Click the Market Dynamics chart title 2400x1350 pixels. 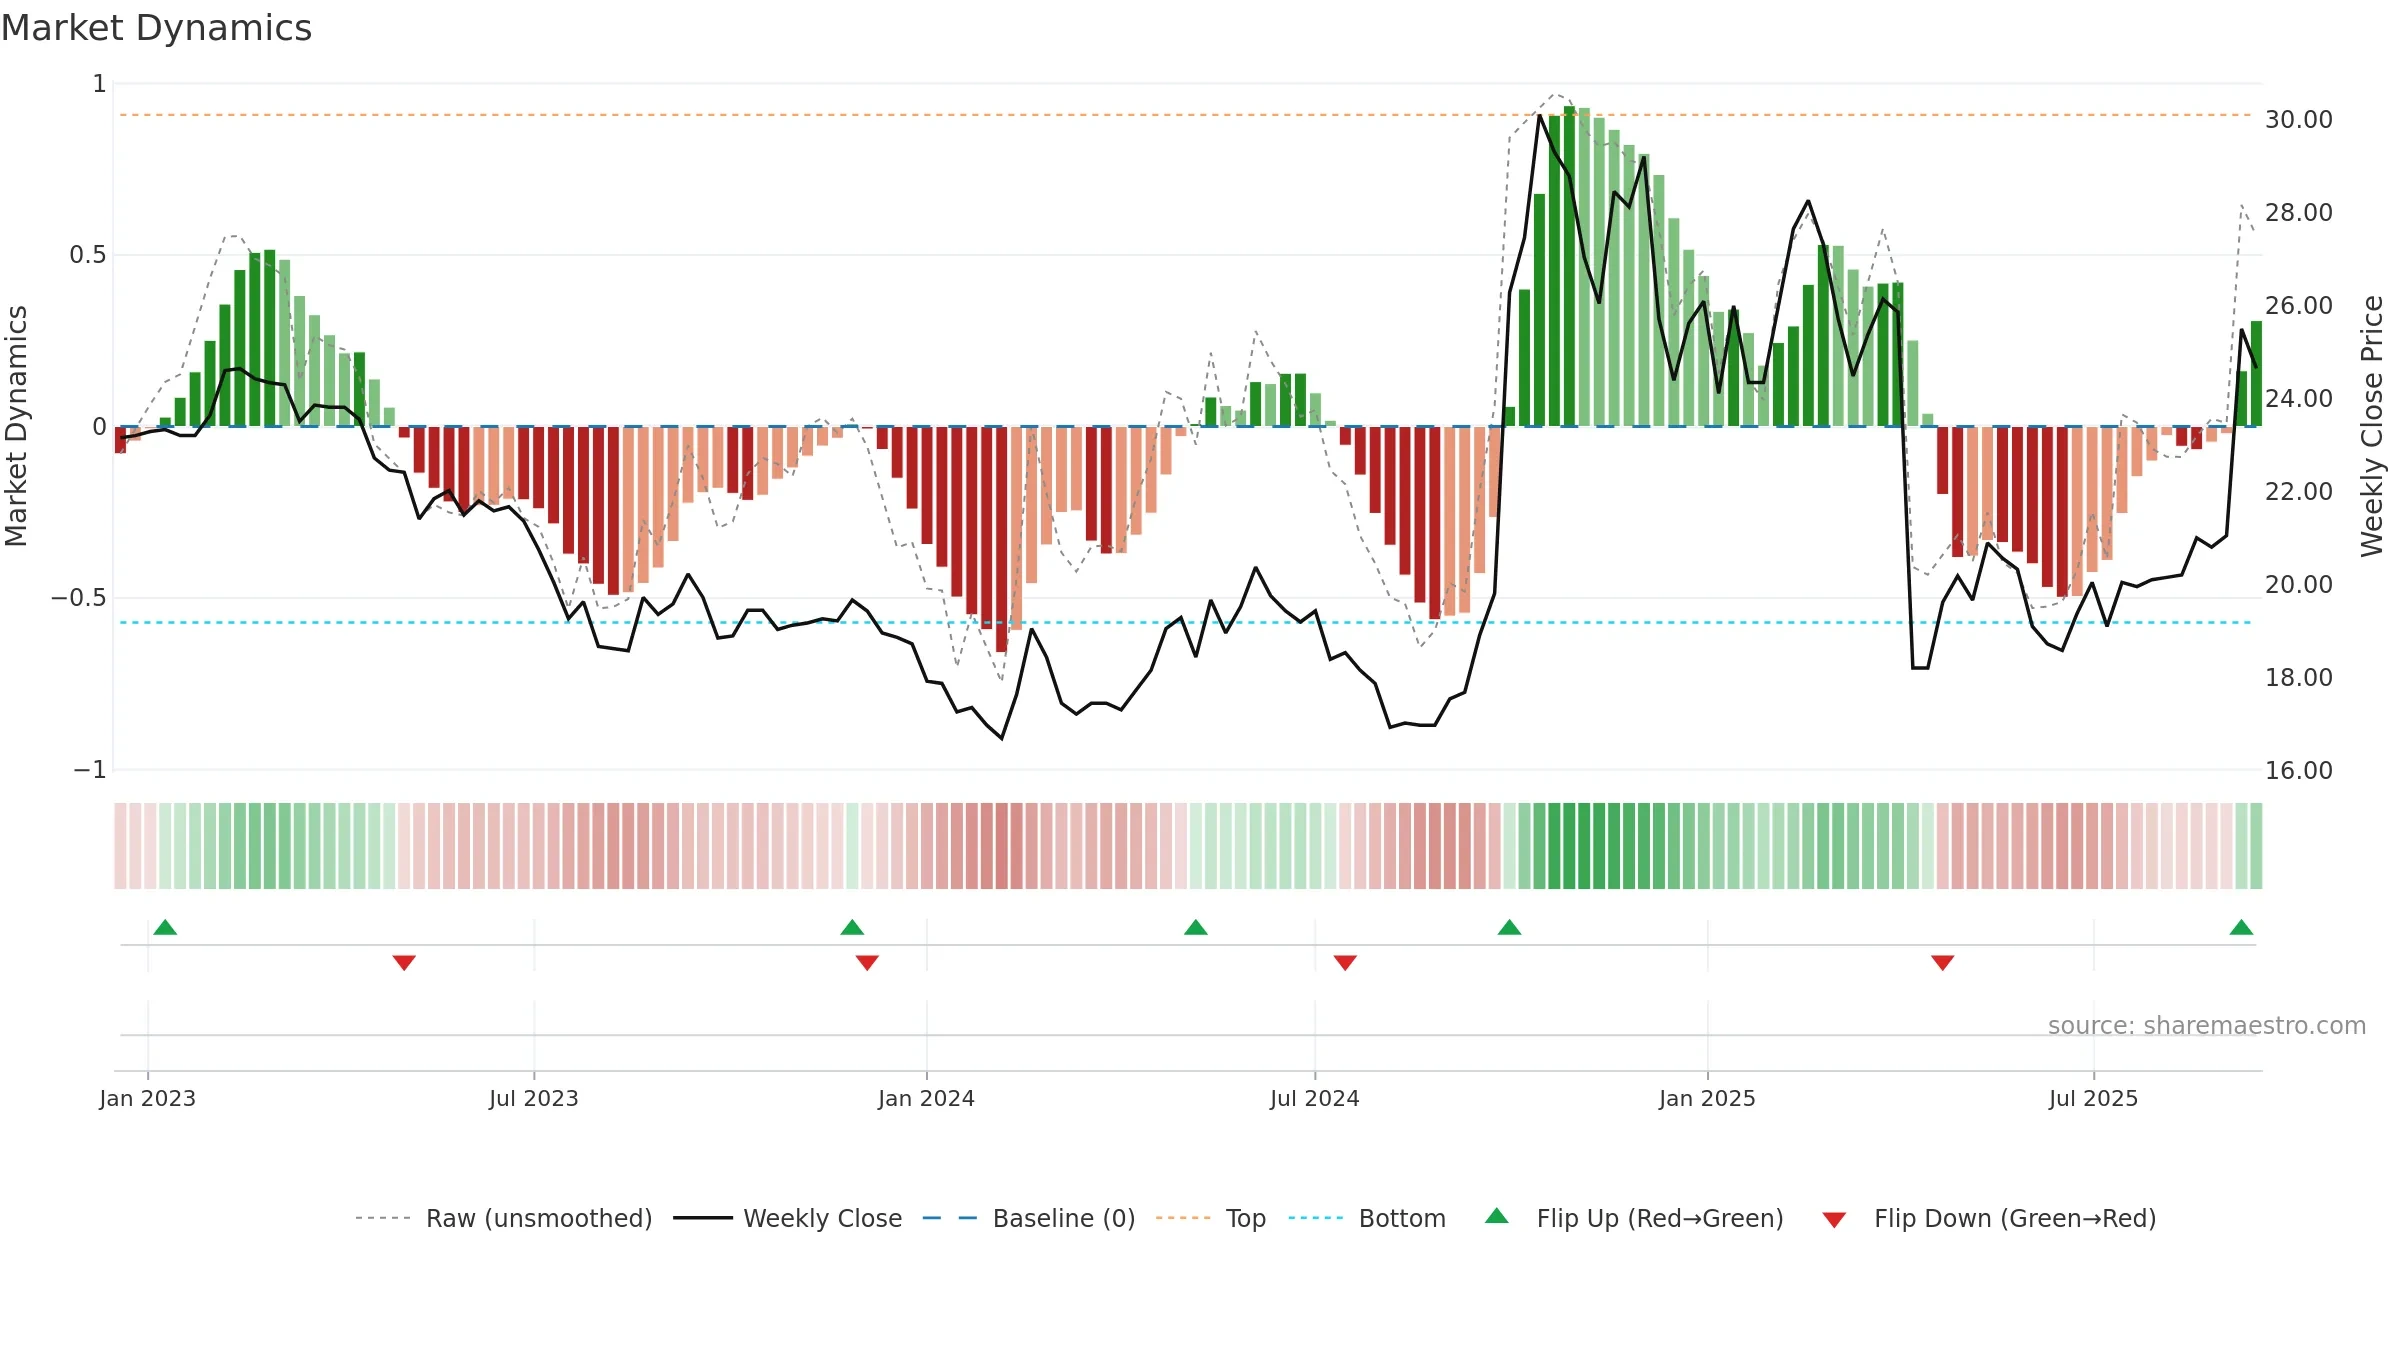156,28
